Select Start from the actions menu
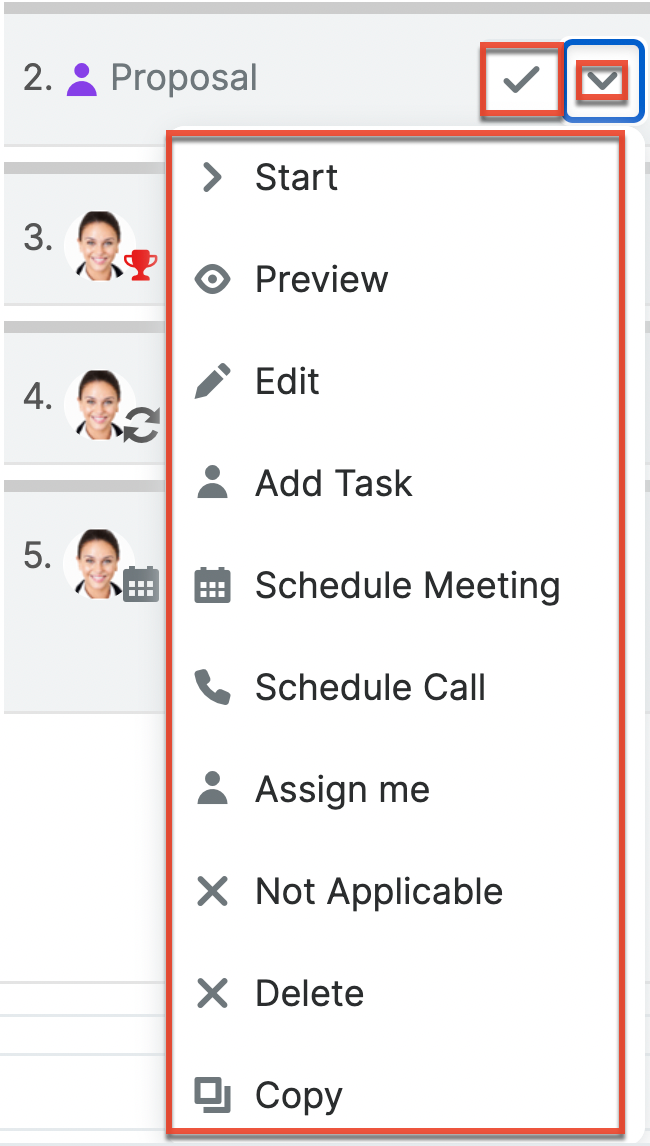Viewport: 650px width, 1146px height. [296, 178]
